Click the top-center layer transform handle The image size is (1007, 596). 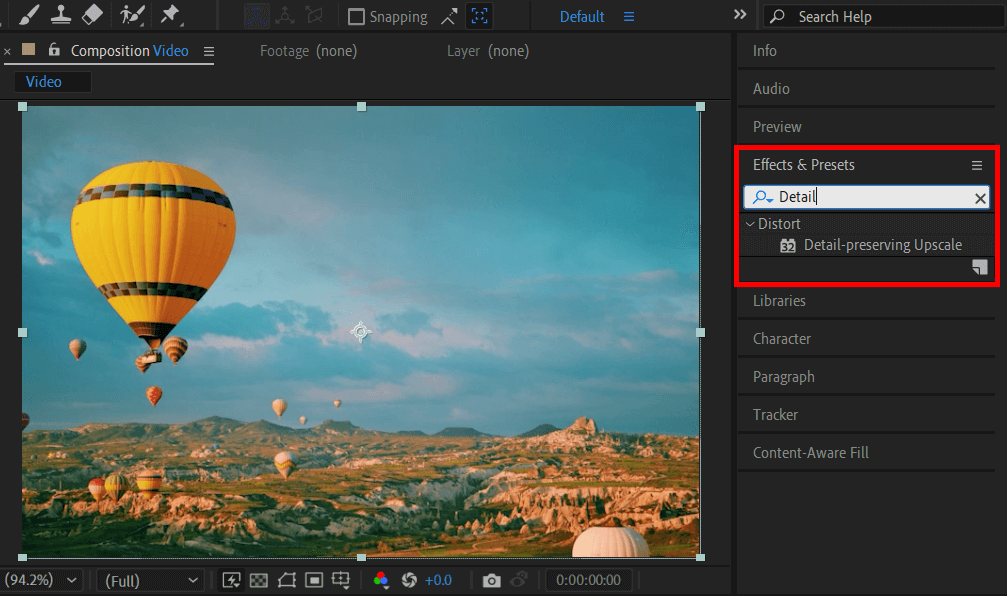362,107
